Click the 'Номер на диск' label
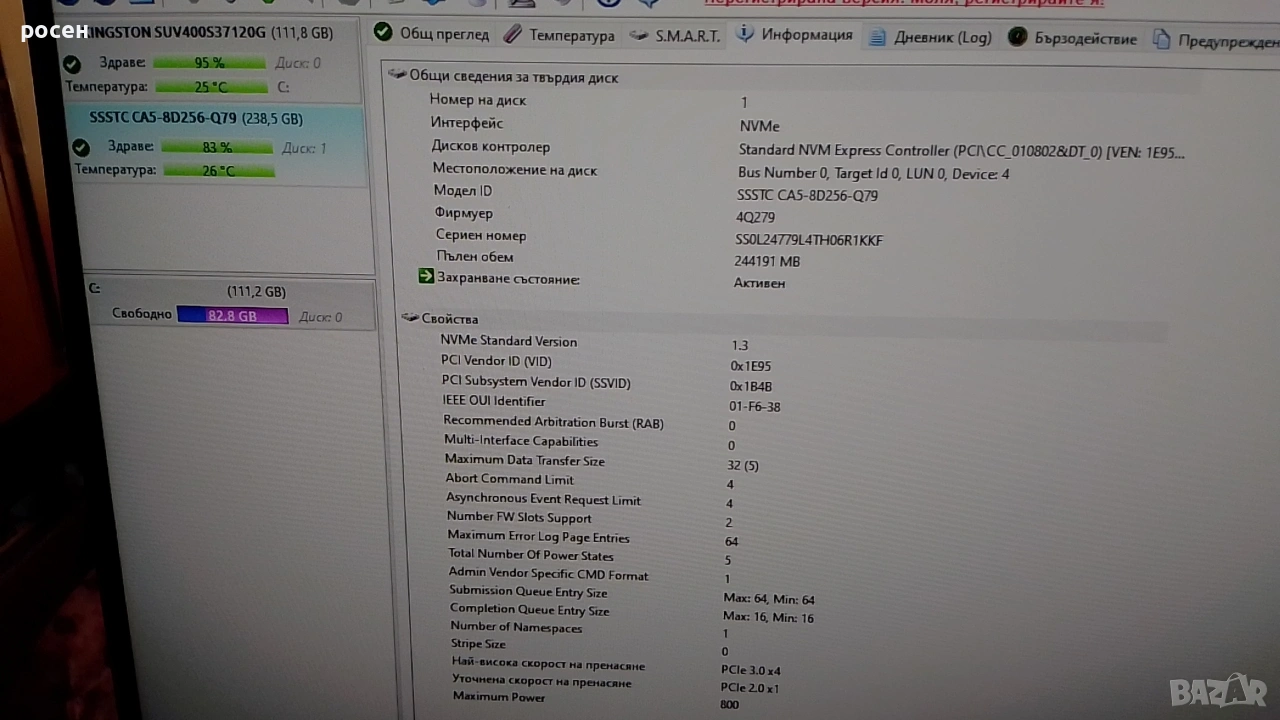This screenshot has height=720, width=1280. pos(477,100)
